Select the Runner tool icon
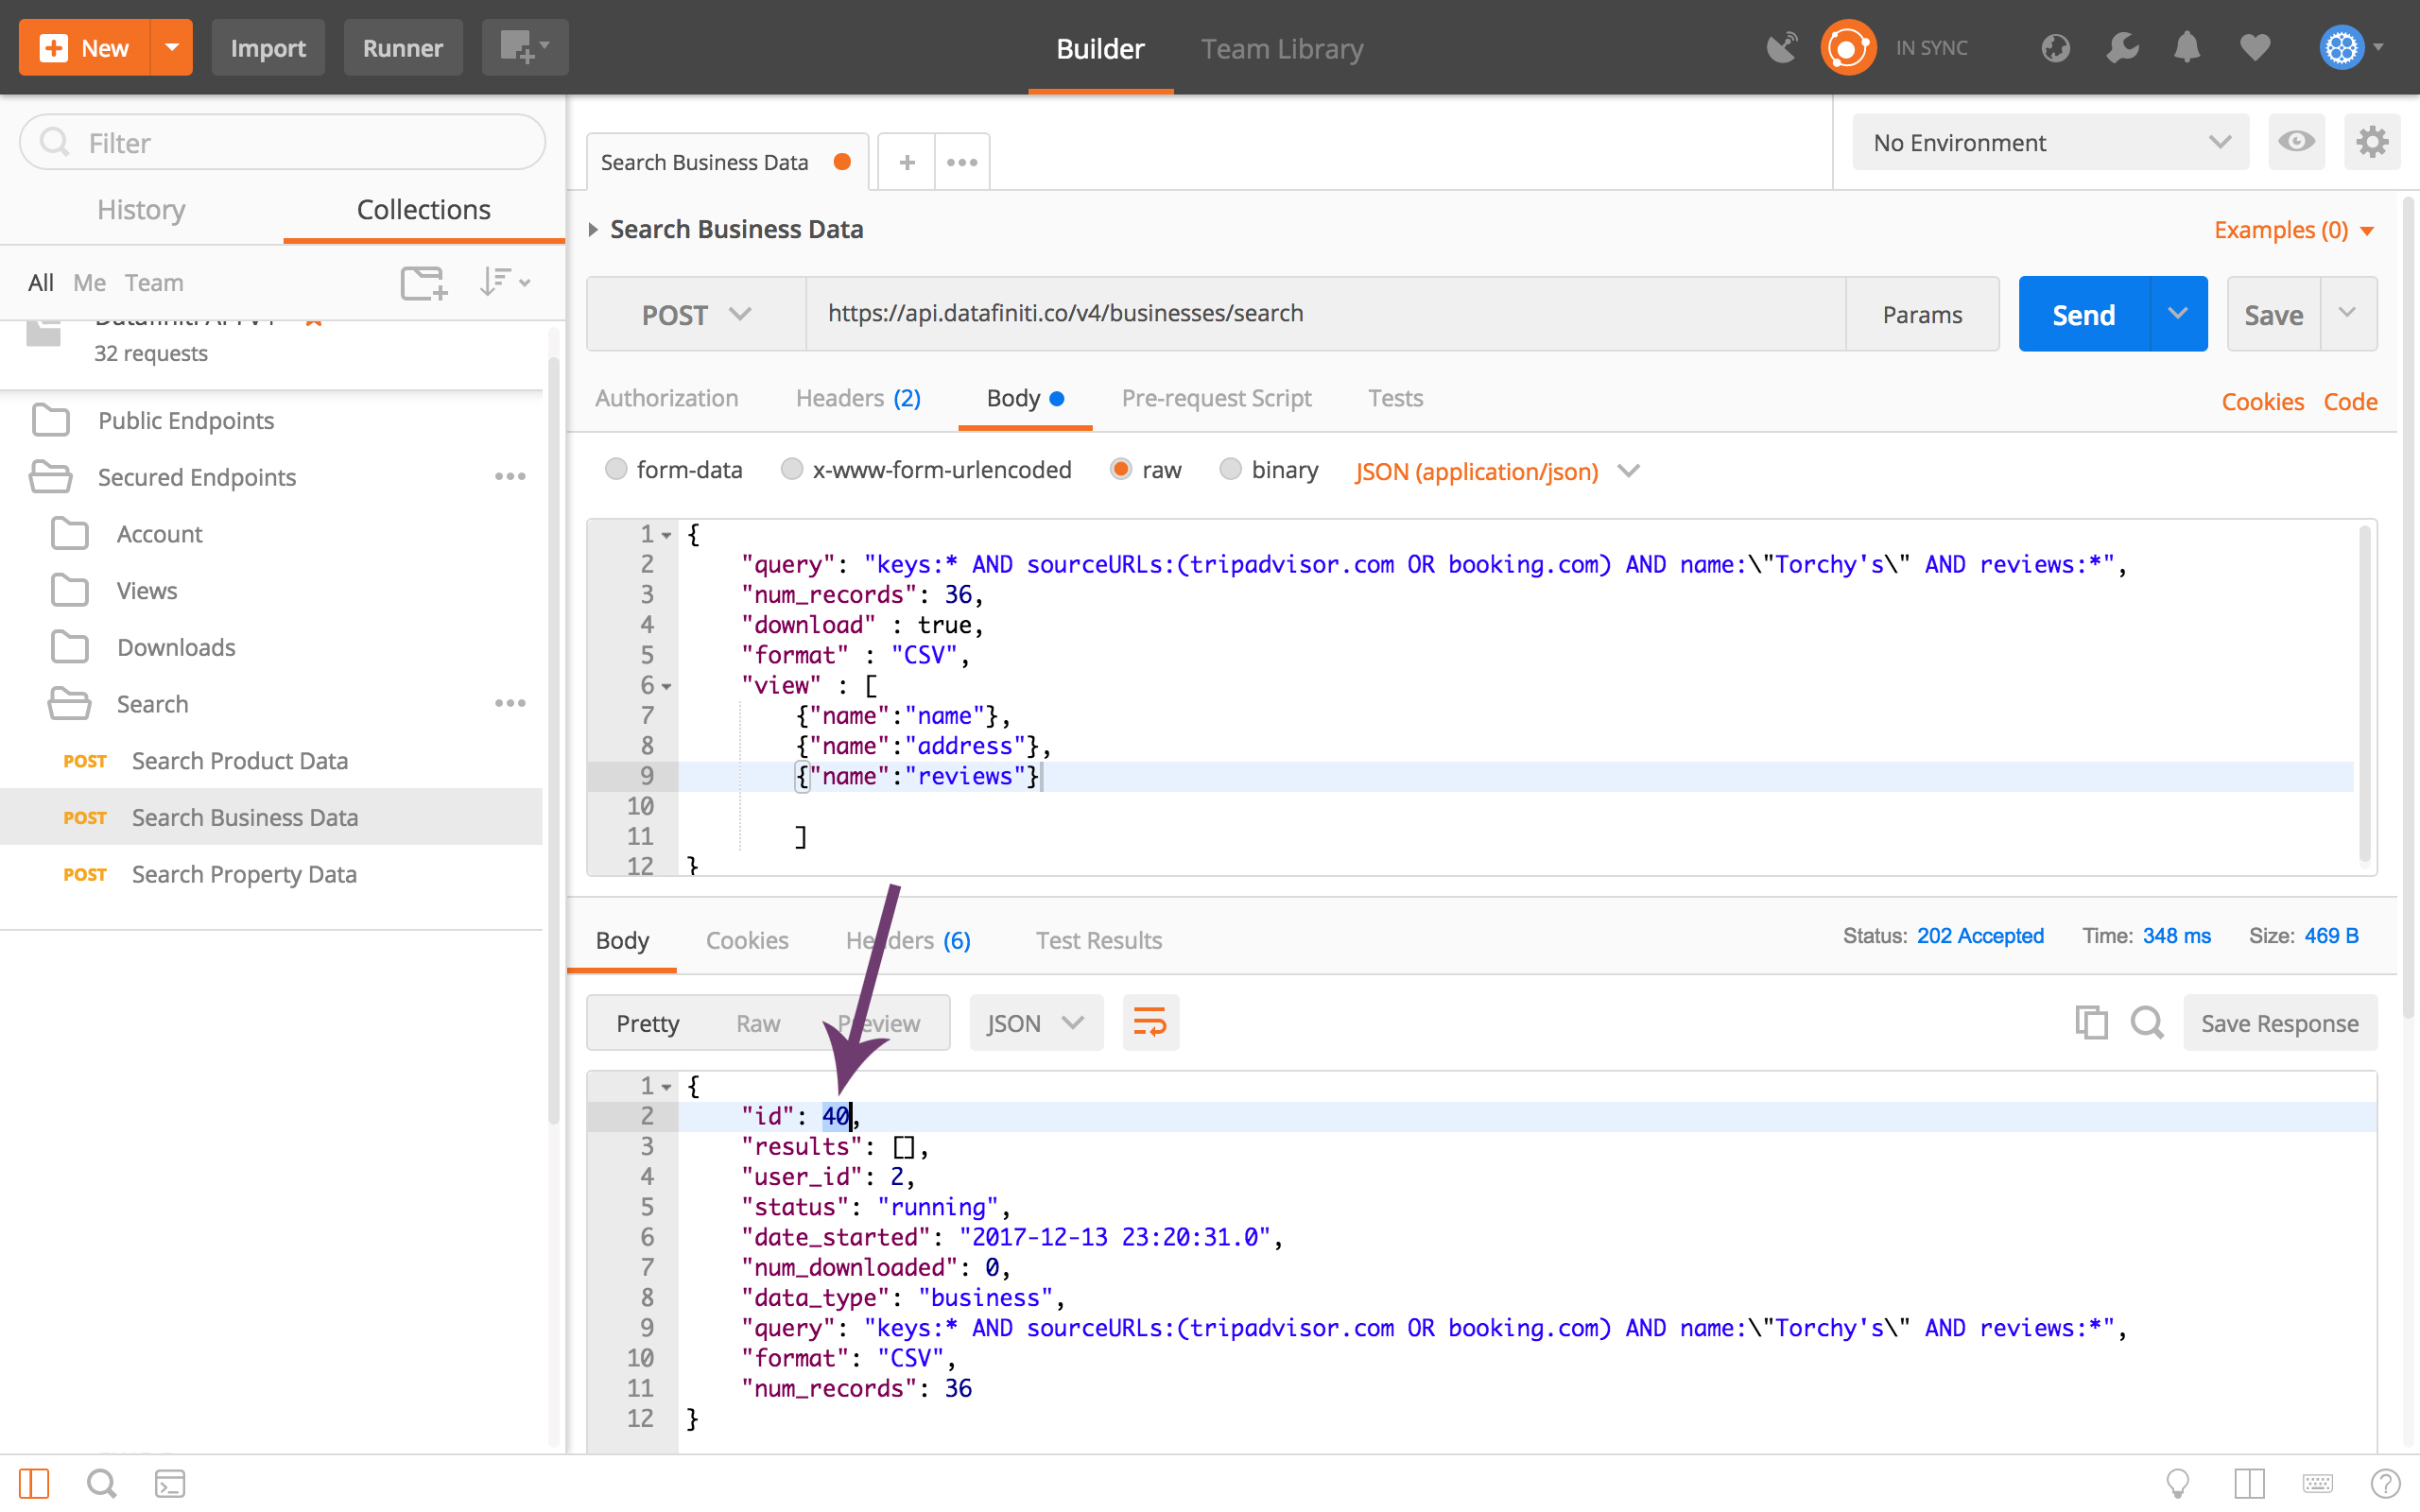2420x1512 pixels. coord(401,47)
